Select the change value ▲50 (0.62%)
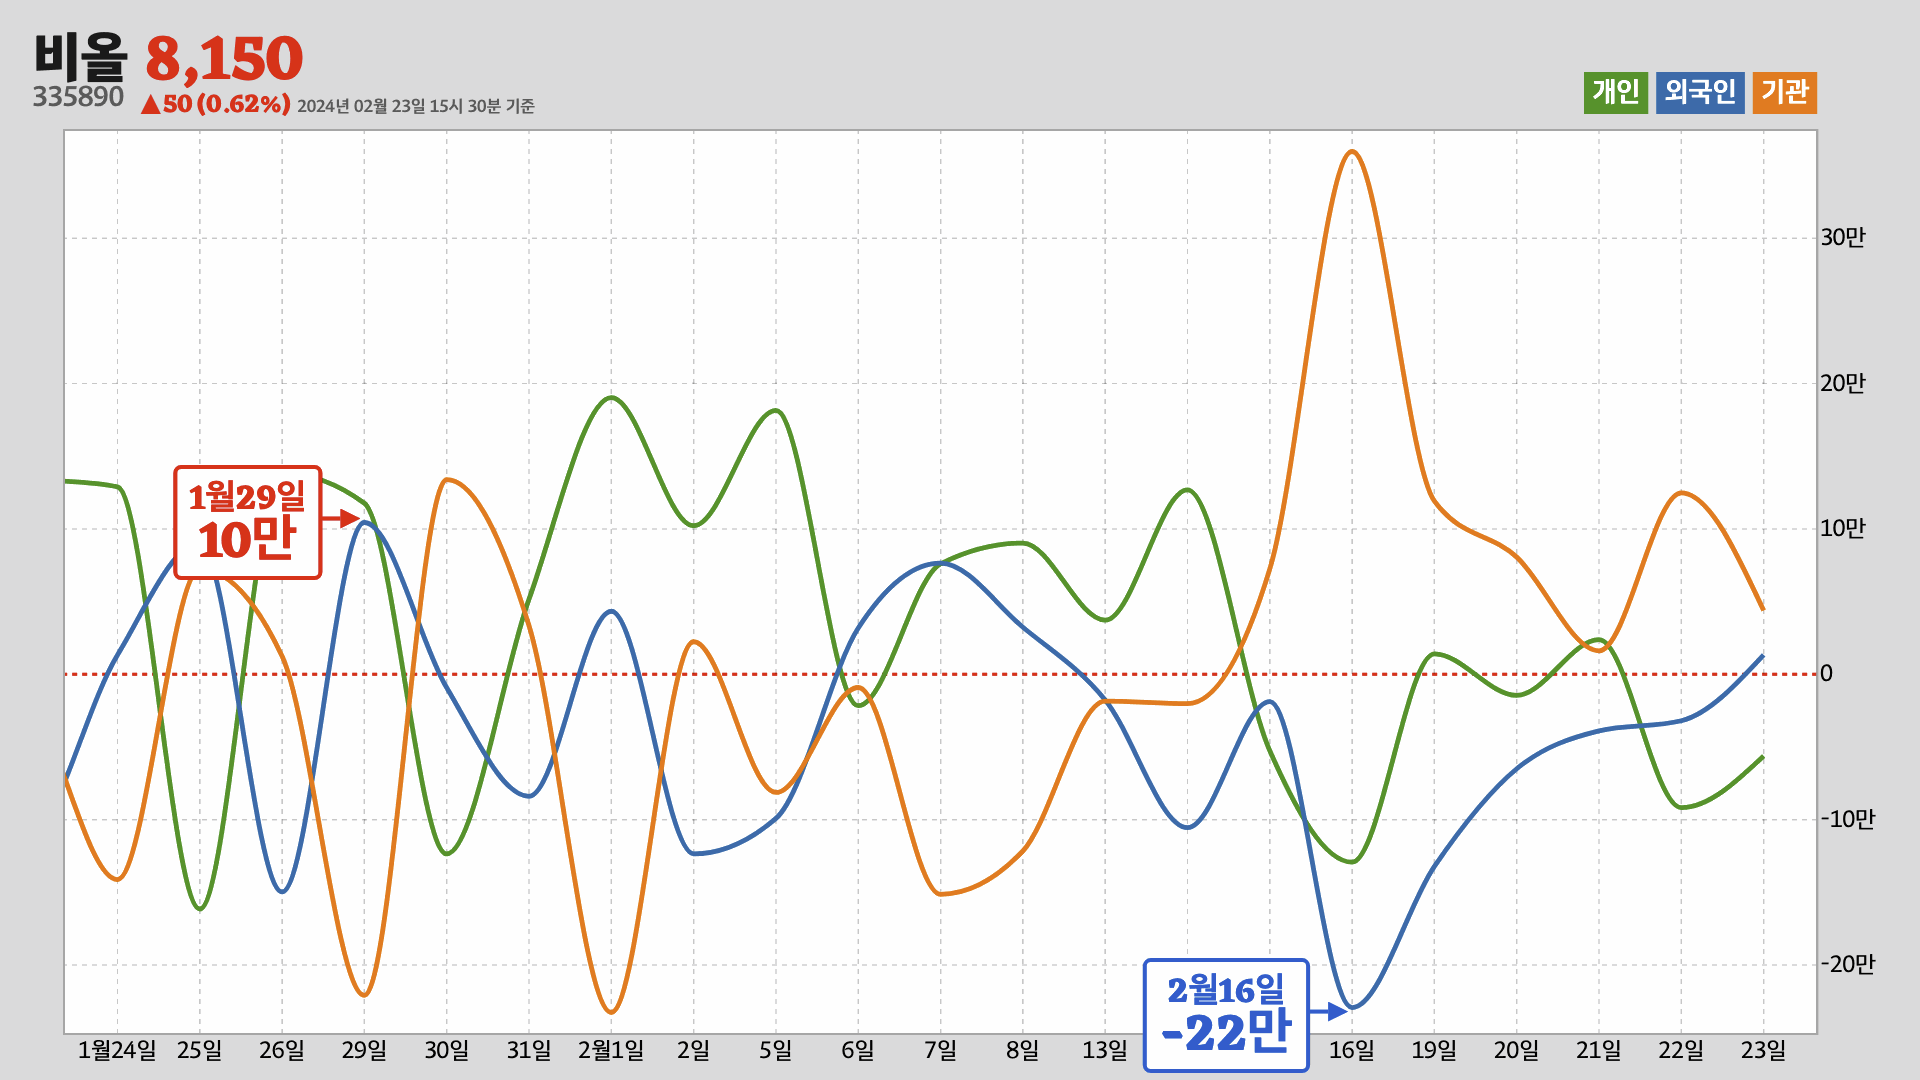The height and width of the screenshot is (1080, 1920). coord(216,104)
